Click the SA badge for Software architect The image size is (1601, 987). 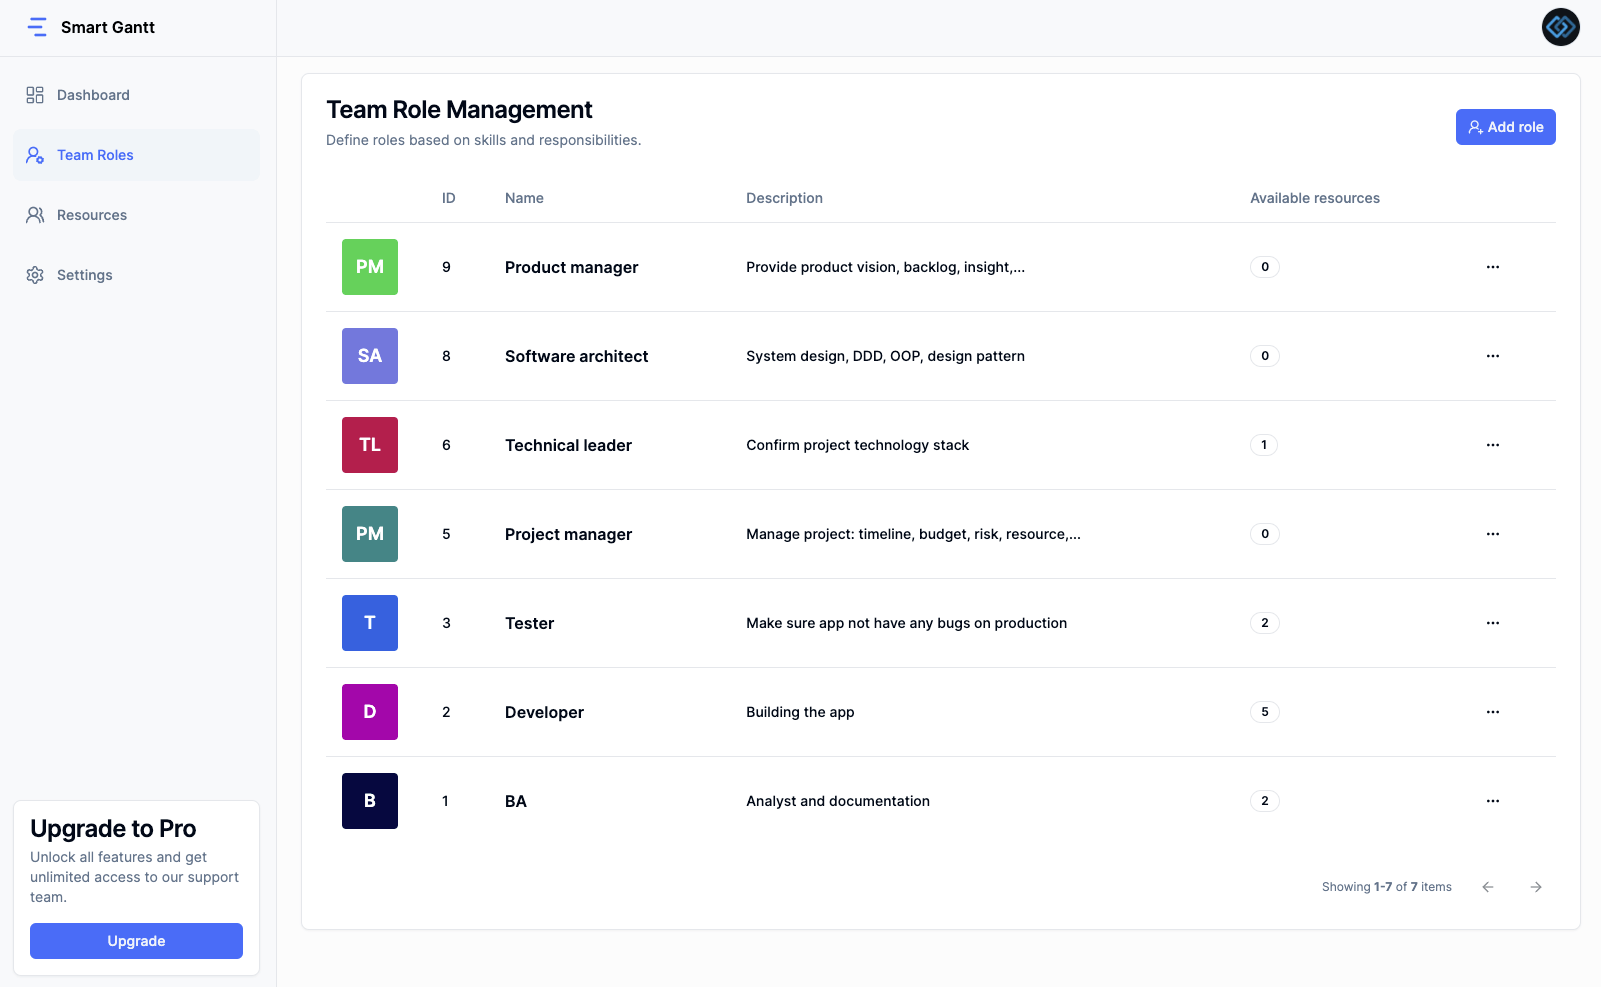pos(370,356)
